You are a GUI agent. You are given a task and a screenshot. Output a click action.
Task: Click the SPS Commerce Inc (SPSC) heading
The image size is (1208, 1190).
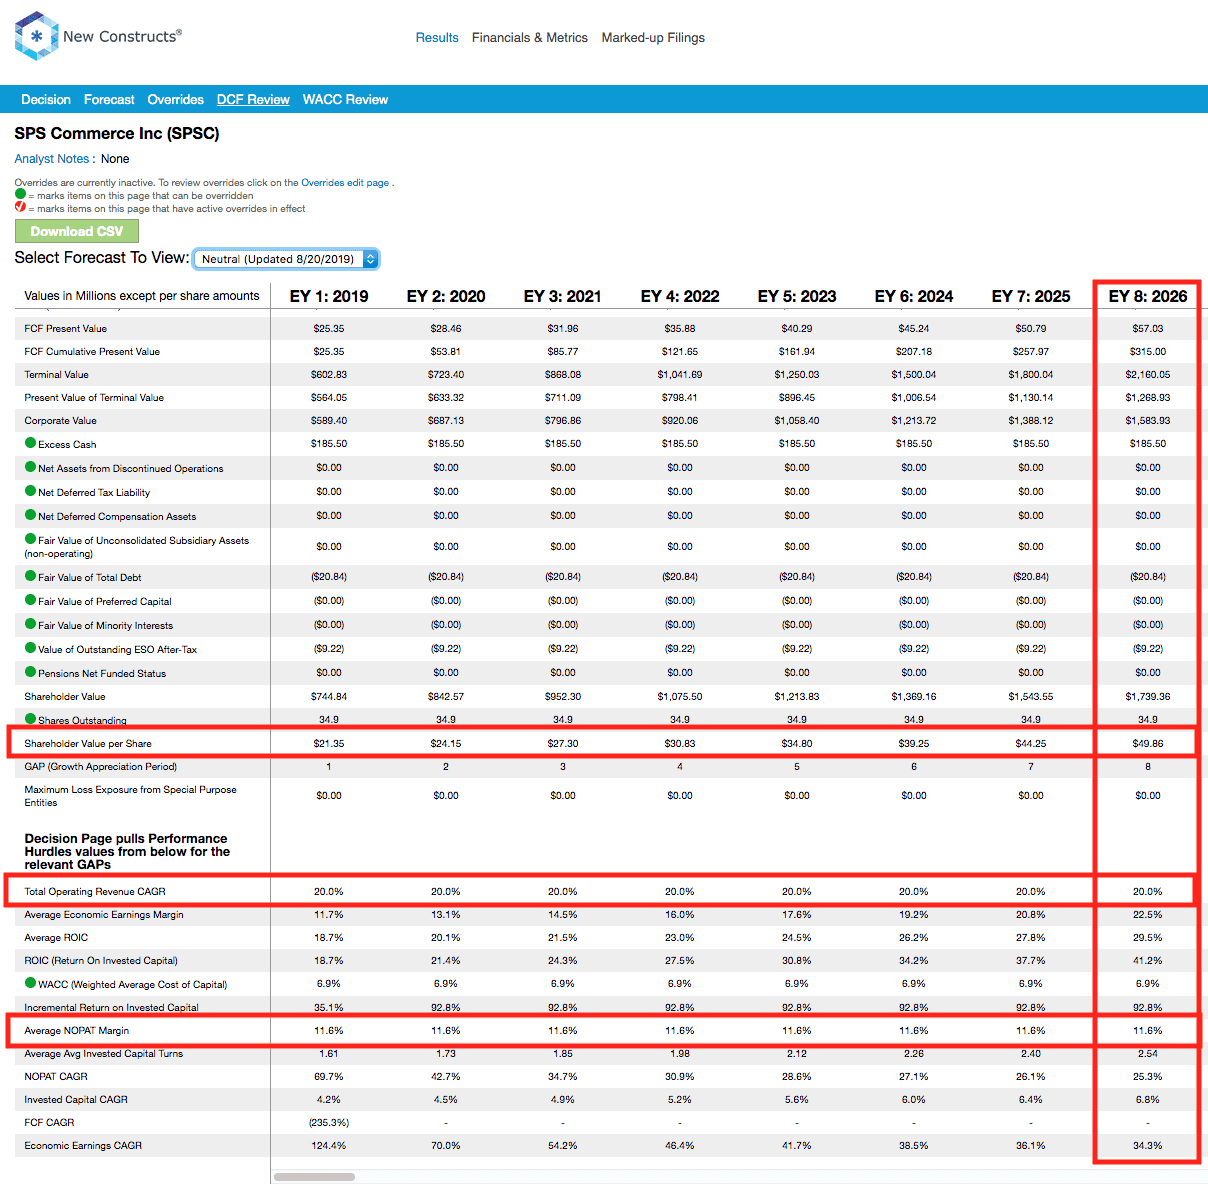[x=117, y=133]
